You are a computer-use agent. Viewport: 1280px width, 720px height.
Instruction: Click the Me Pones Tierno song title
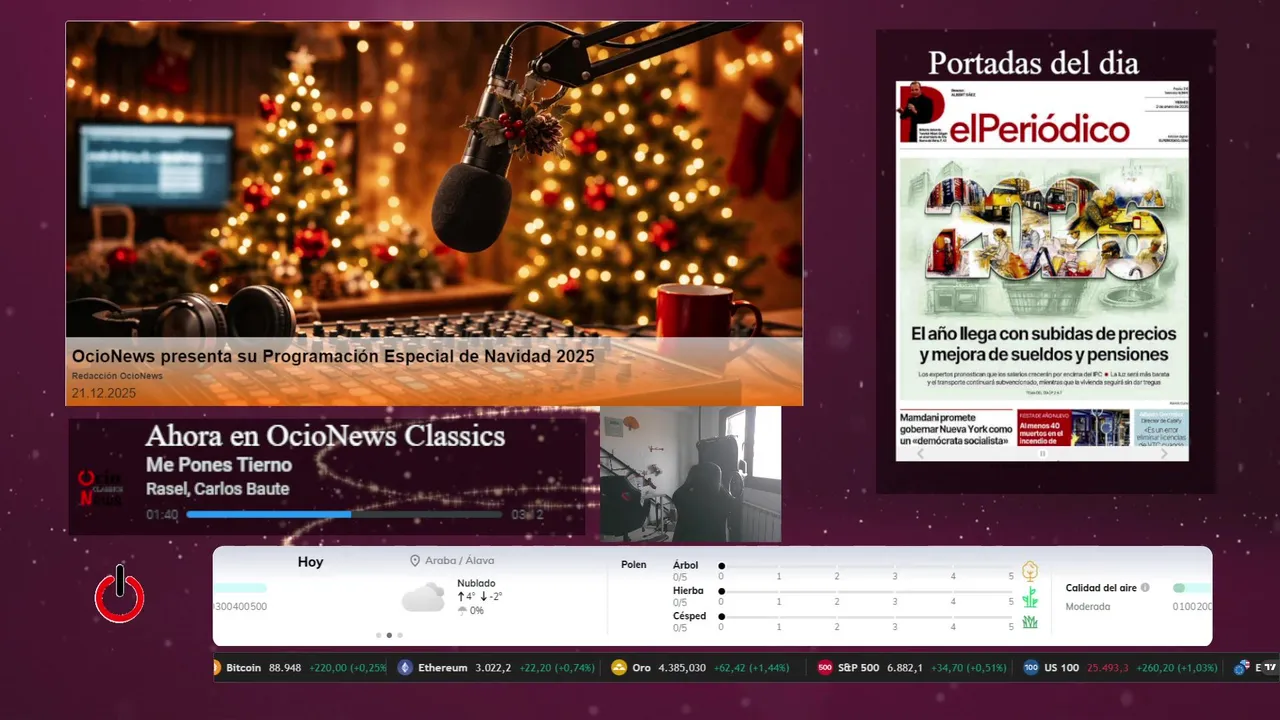pos(219,465)
